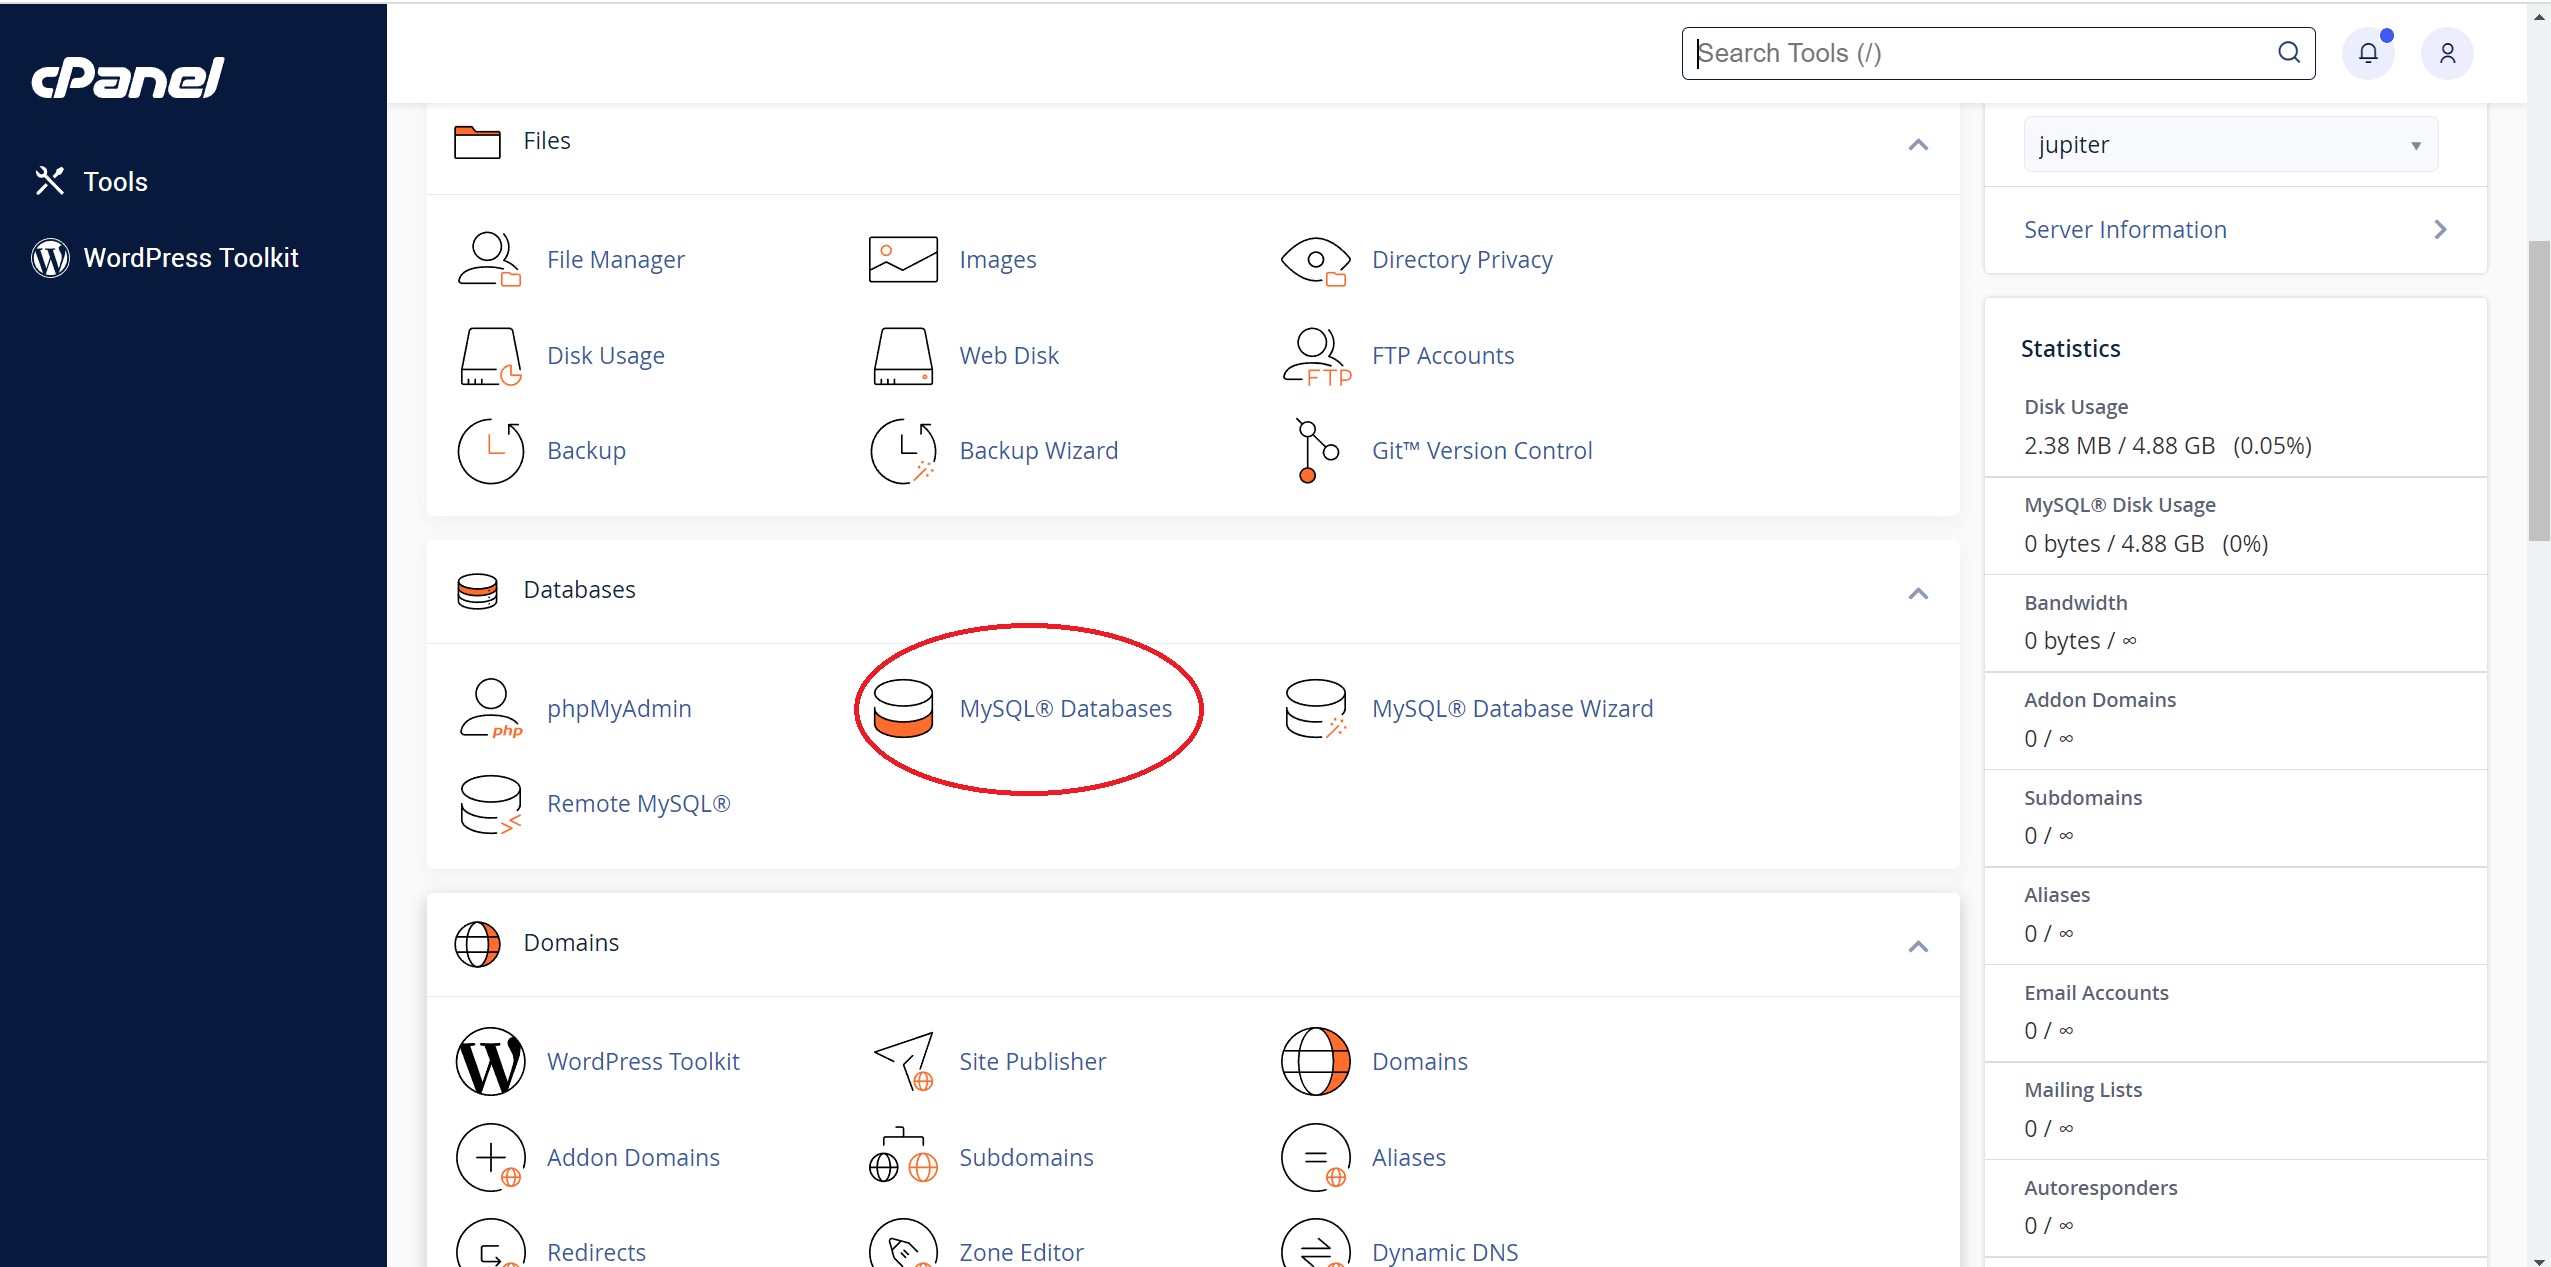Click the Bandwidth statistics label
The width and height of the screenshot is (2551, 1267).
pos(2076,603)
